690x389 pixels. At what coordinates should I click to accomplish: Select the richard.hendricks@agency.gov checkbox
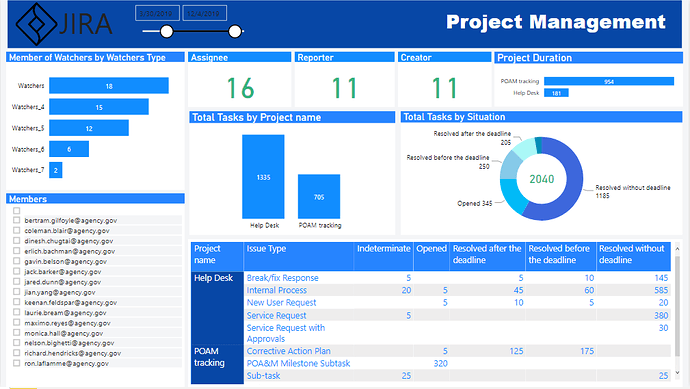(x=17, y=353)
